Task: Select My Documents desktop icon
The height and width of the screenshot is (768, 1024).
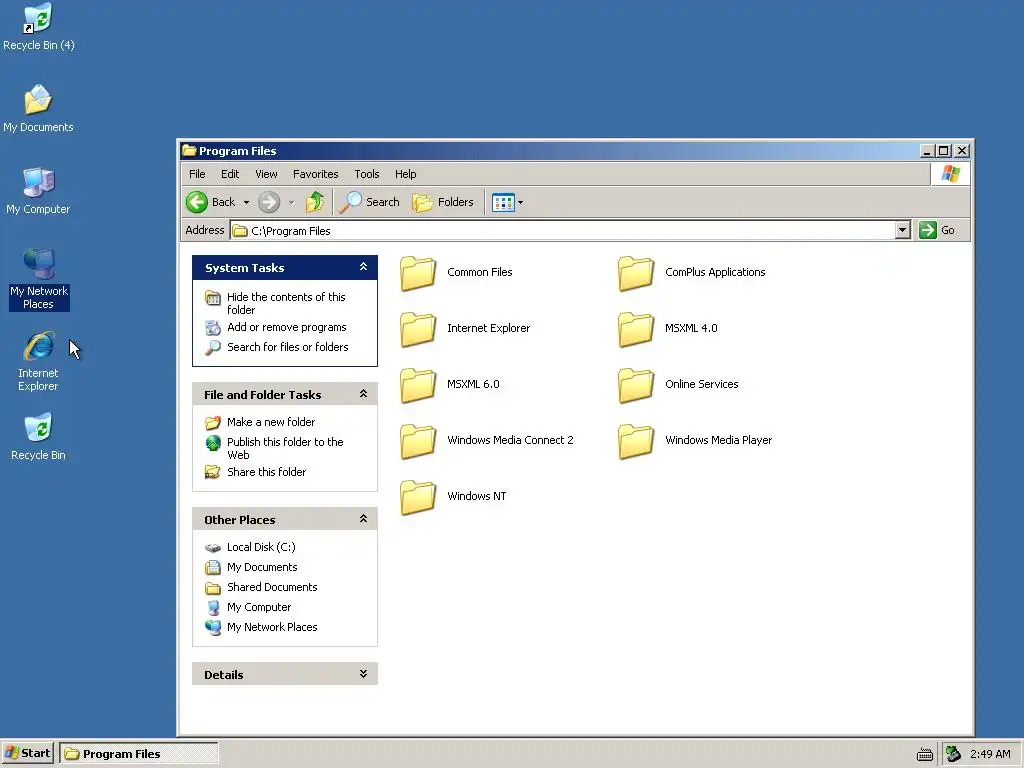Action: 38,99
